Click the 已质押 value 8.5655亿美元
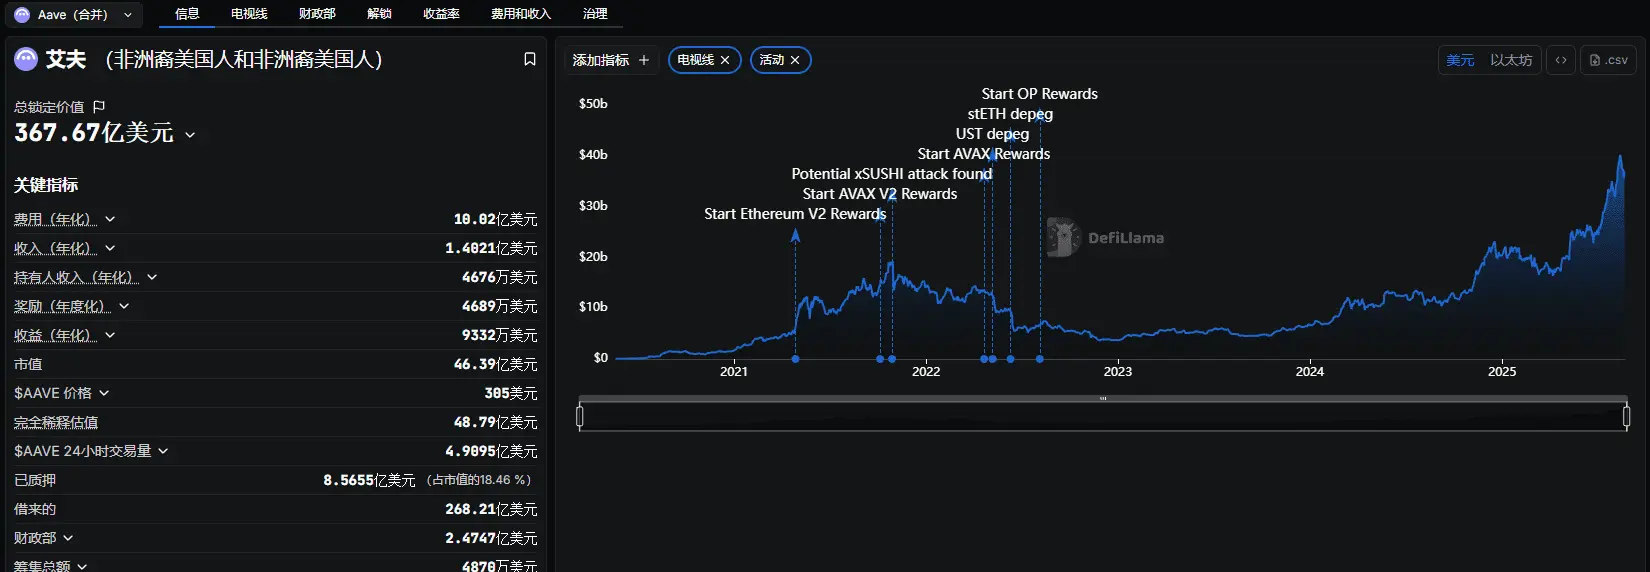The height and width of the screenshot is (572, 1650). 369,480
